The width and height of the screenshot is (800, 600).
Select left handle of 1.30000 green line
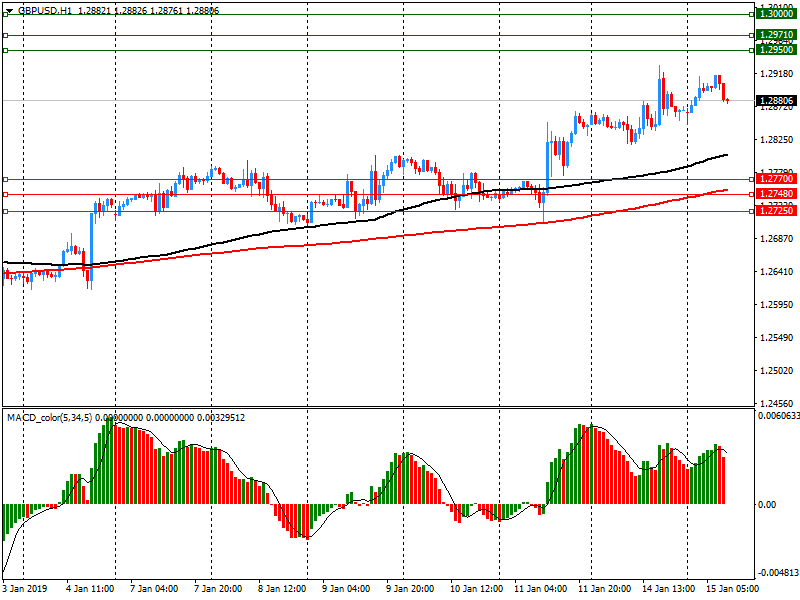coord(5,15)
